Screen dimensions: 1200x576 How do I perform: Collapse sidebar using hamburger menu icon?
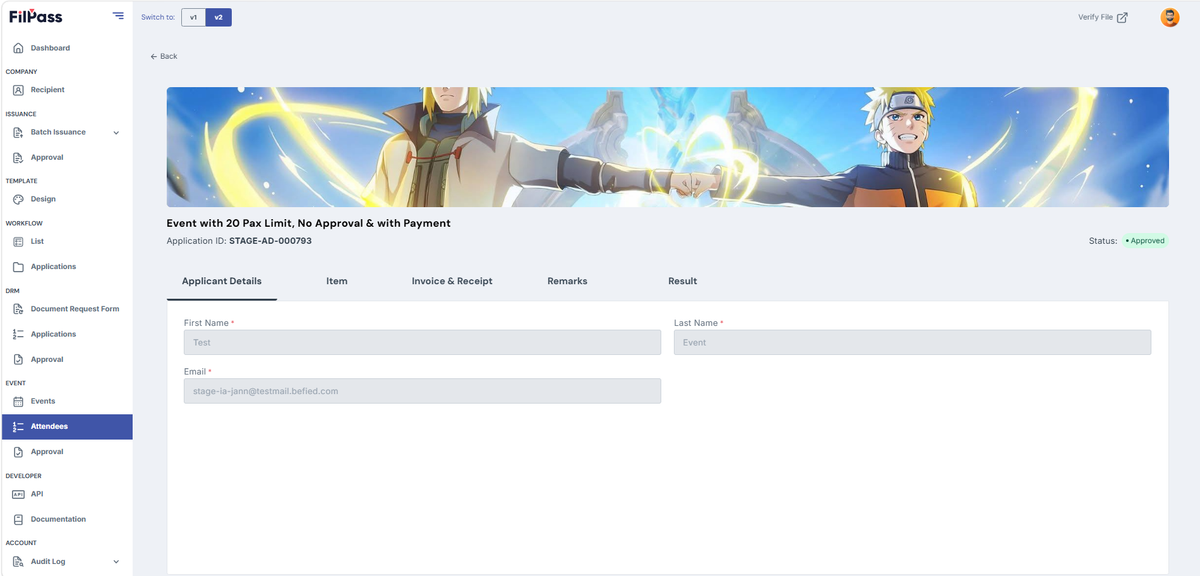pyautogui.click(x=118, y=16)
